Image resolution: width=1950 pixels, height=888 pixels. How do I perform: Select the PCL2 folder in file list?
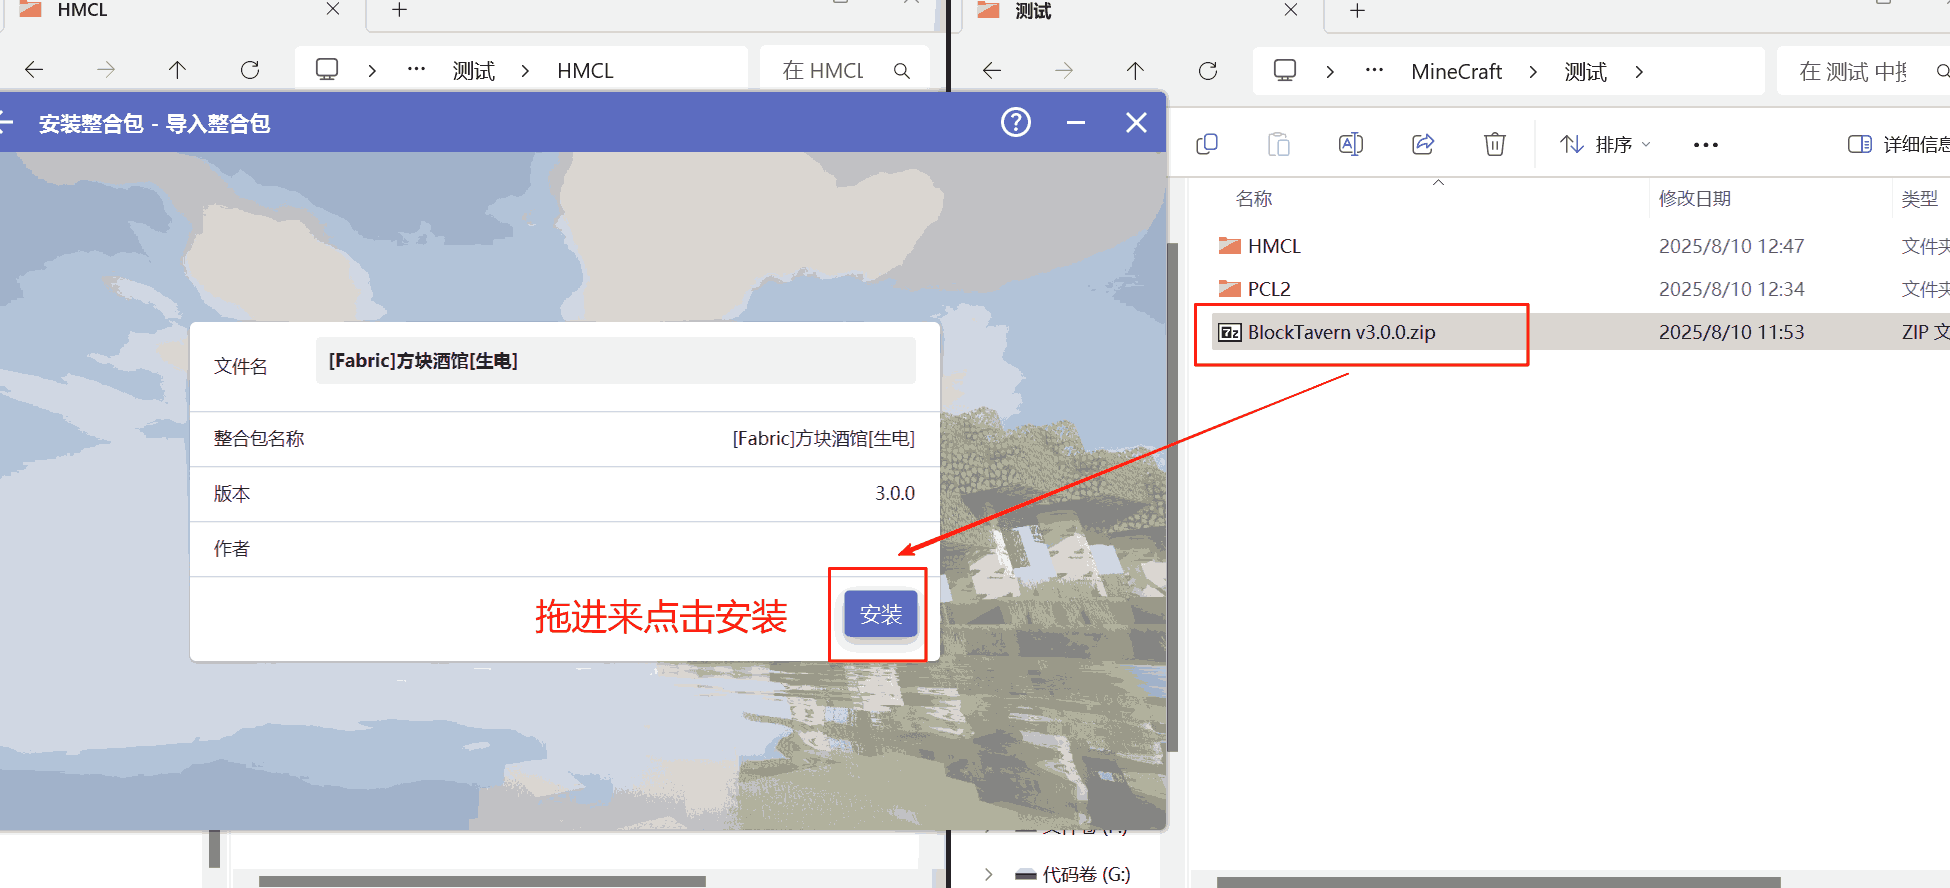point(1268,289)
